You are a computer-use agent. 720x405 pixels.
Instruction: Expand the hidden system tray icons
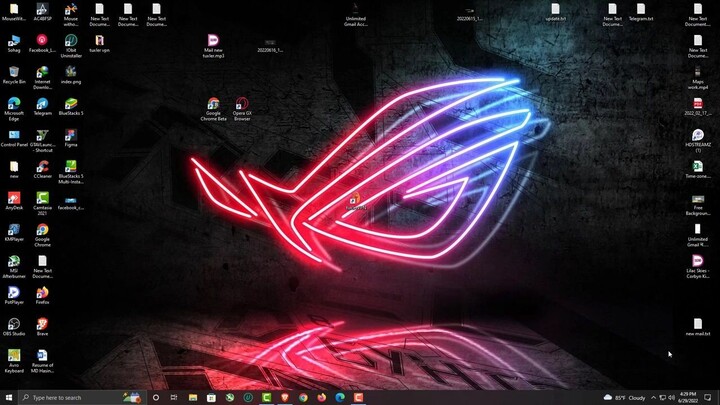653,397
